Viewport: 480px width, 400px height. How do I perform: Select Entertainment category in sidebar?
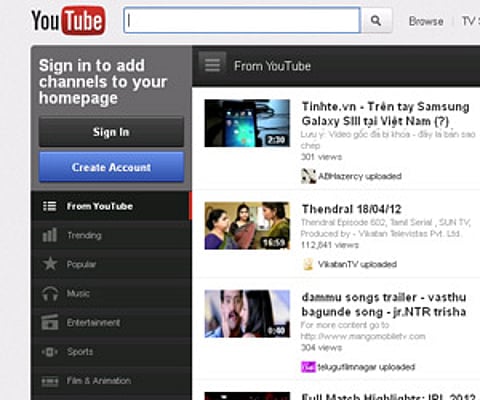tap(111, 322)
